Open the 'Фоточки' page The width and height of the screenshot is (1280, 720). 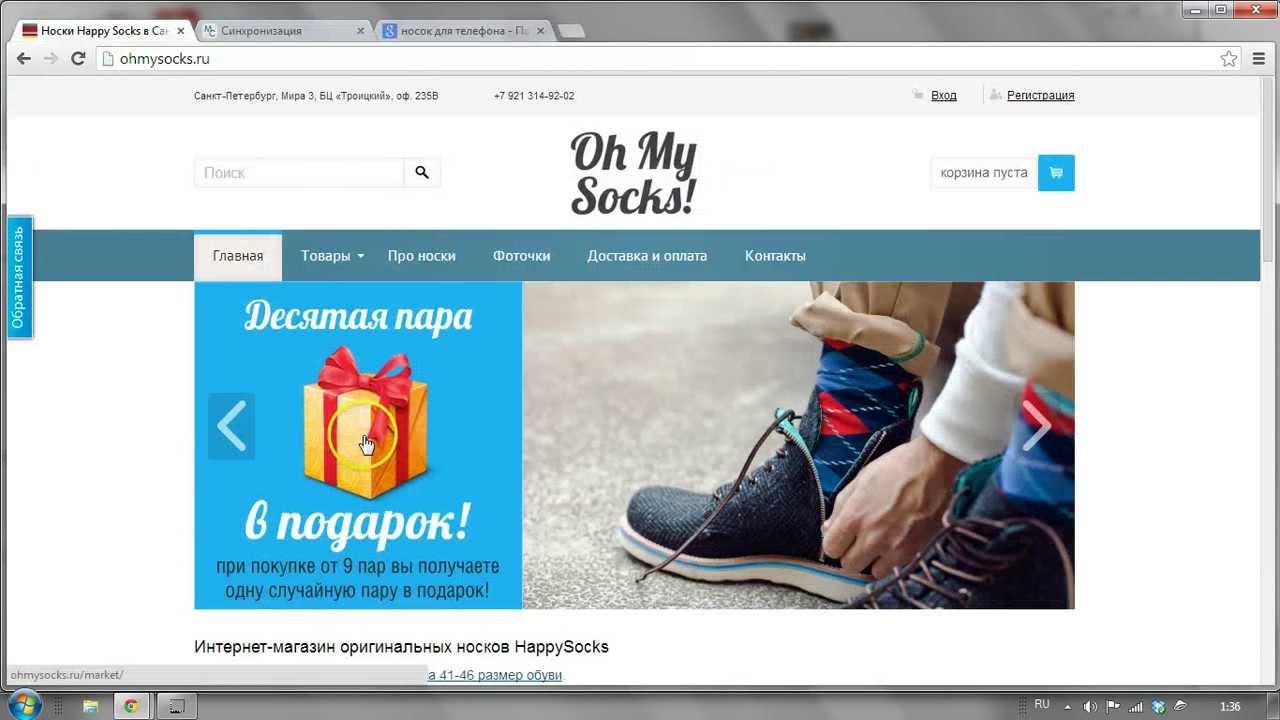[521, 256]
